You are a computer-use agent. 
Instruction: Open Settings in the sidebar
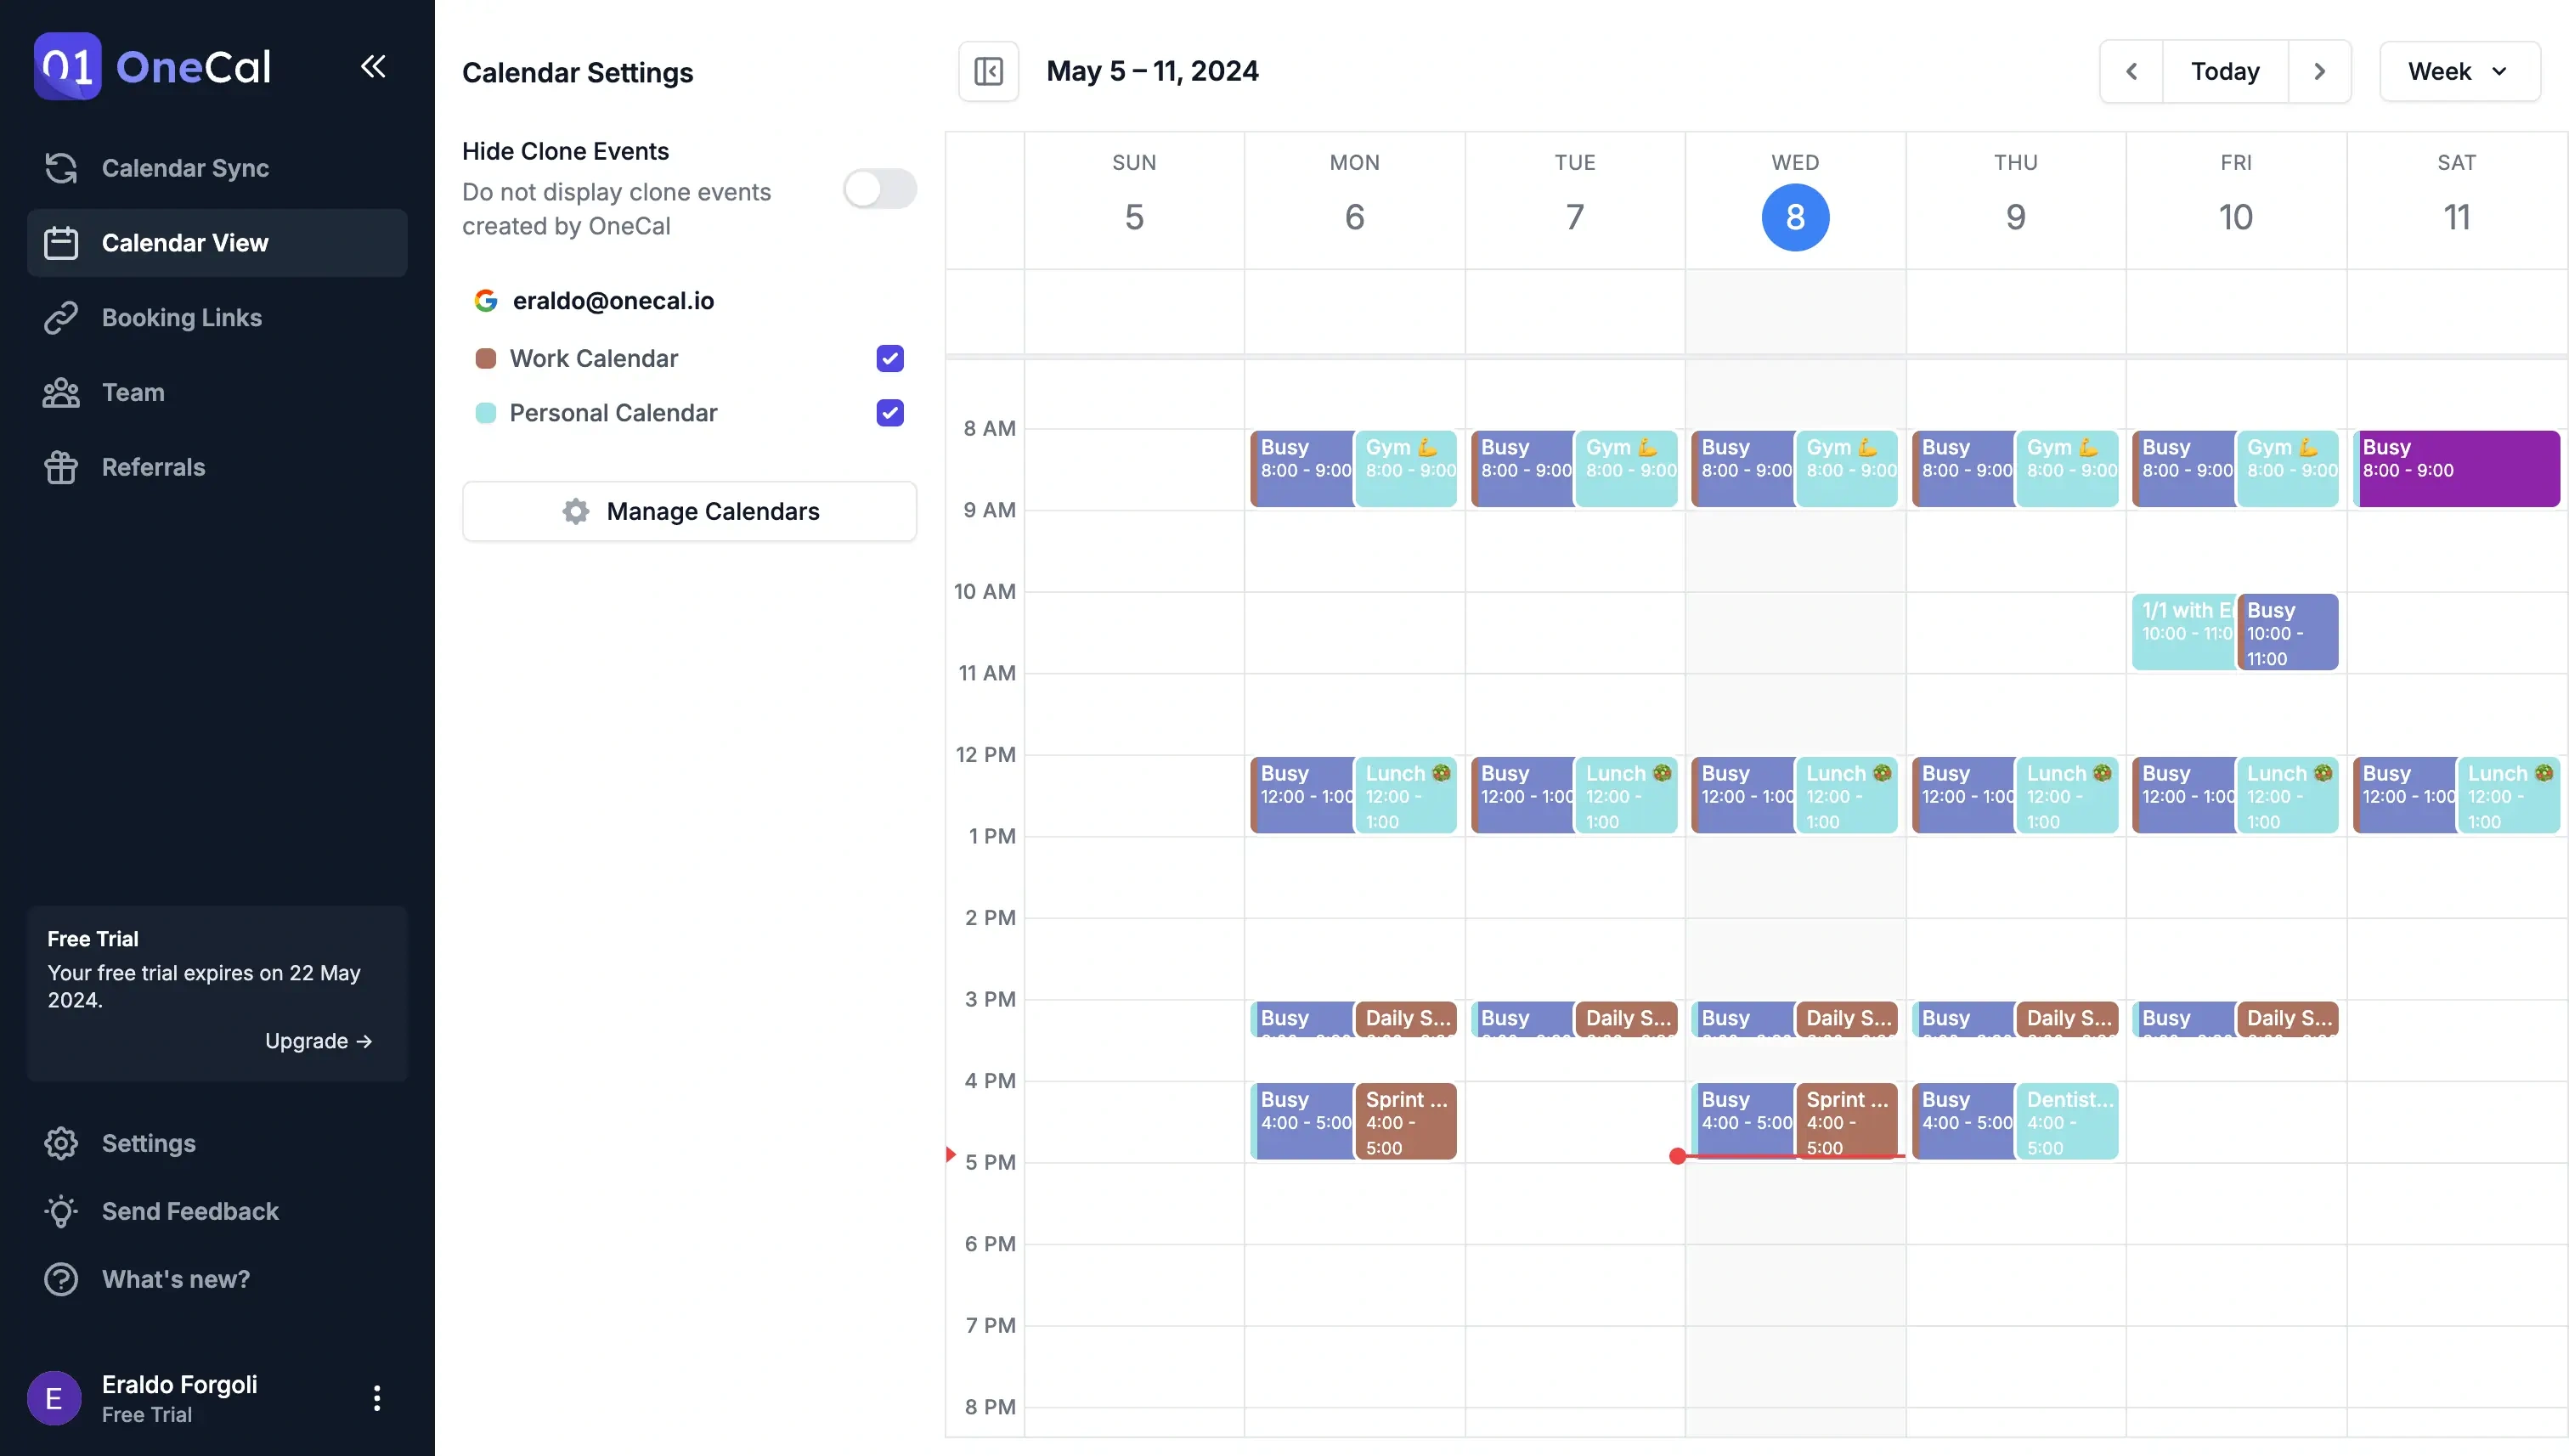coord(148,1143)
